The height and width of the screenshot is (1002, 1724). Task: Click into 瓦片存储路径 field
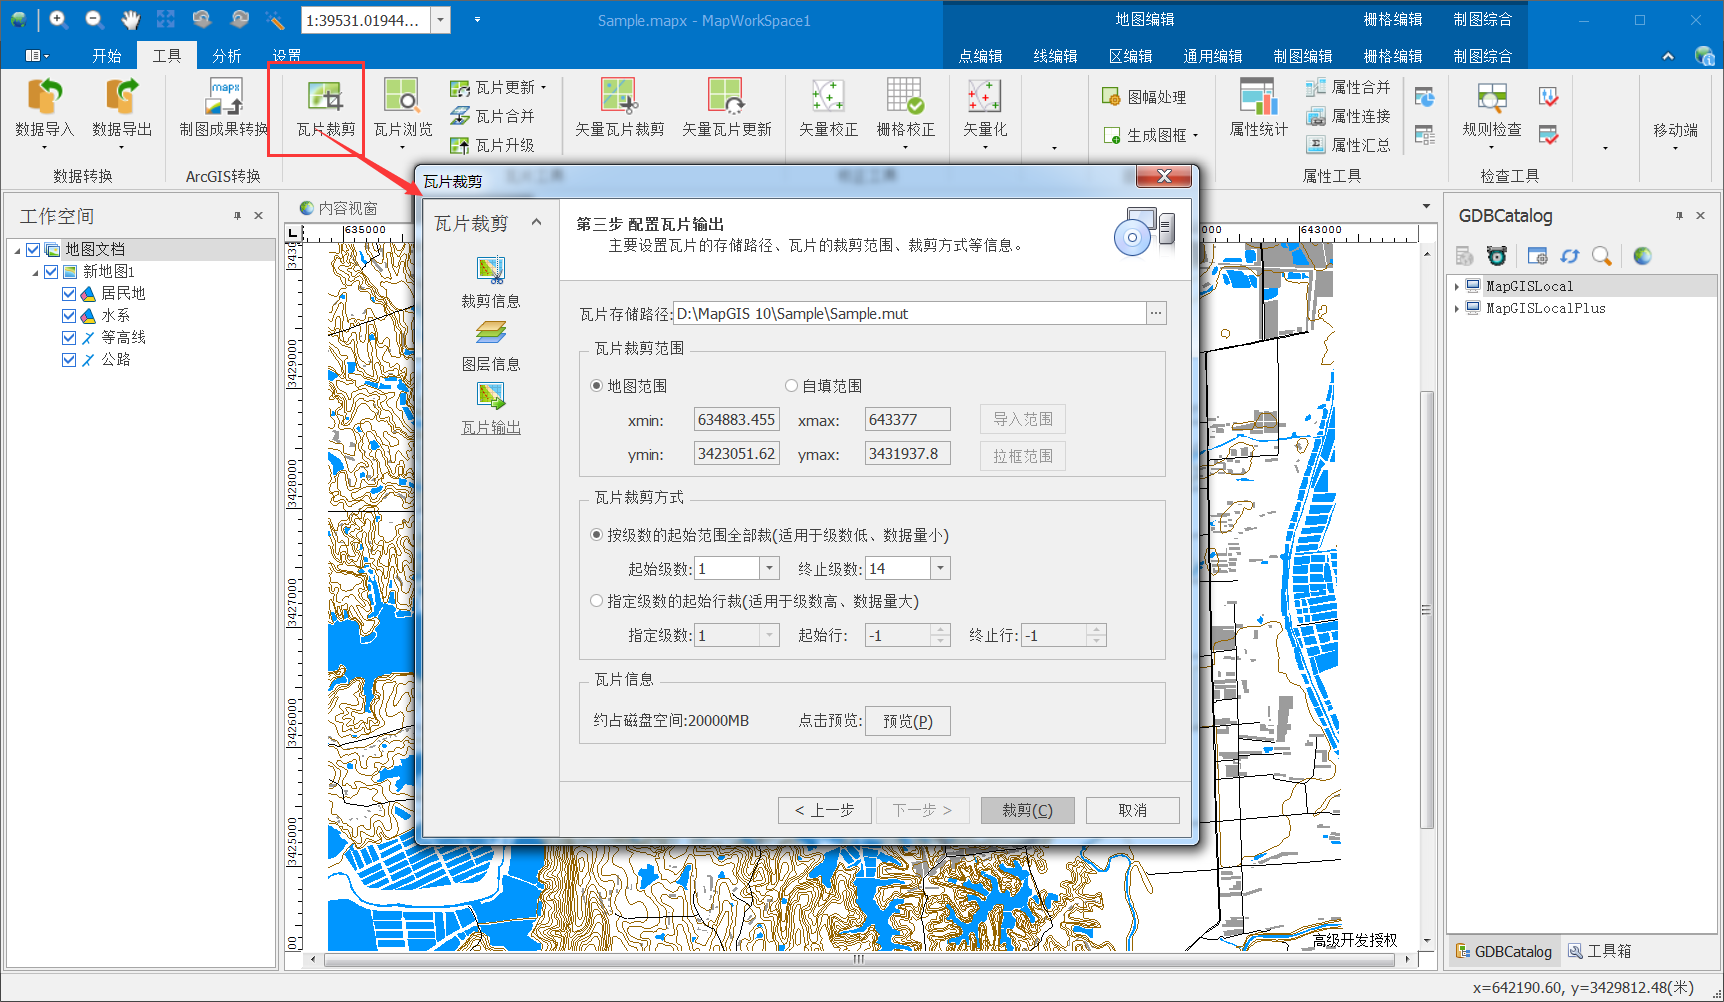(x=910, y=313)
